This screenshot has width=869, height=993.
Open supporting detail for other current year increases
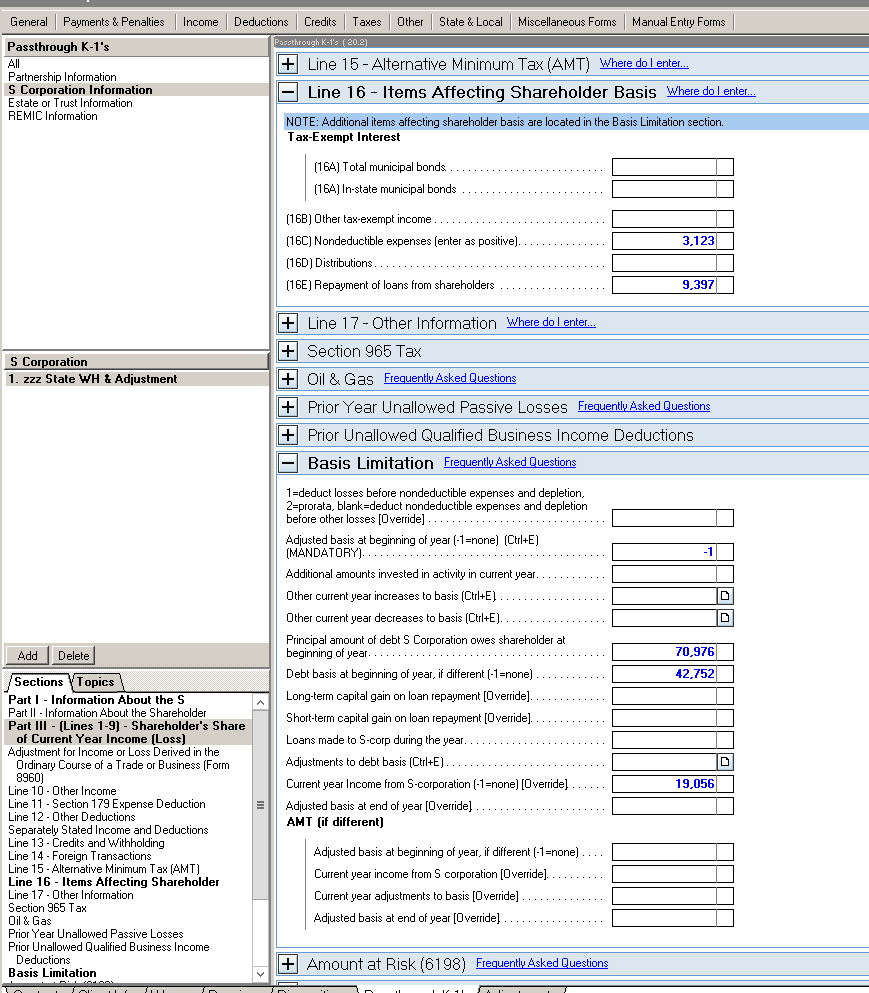[x=727, y=595]
